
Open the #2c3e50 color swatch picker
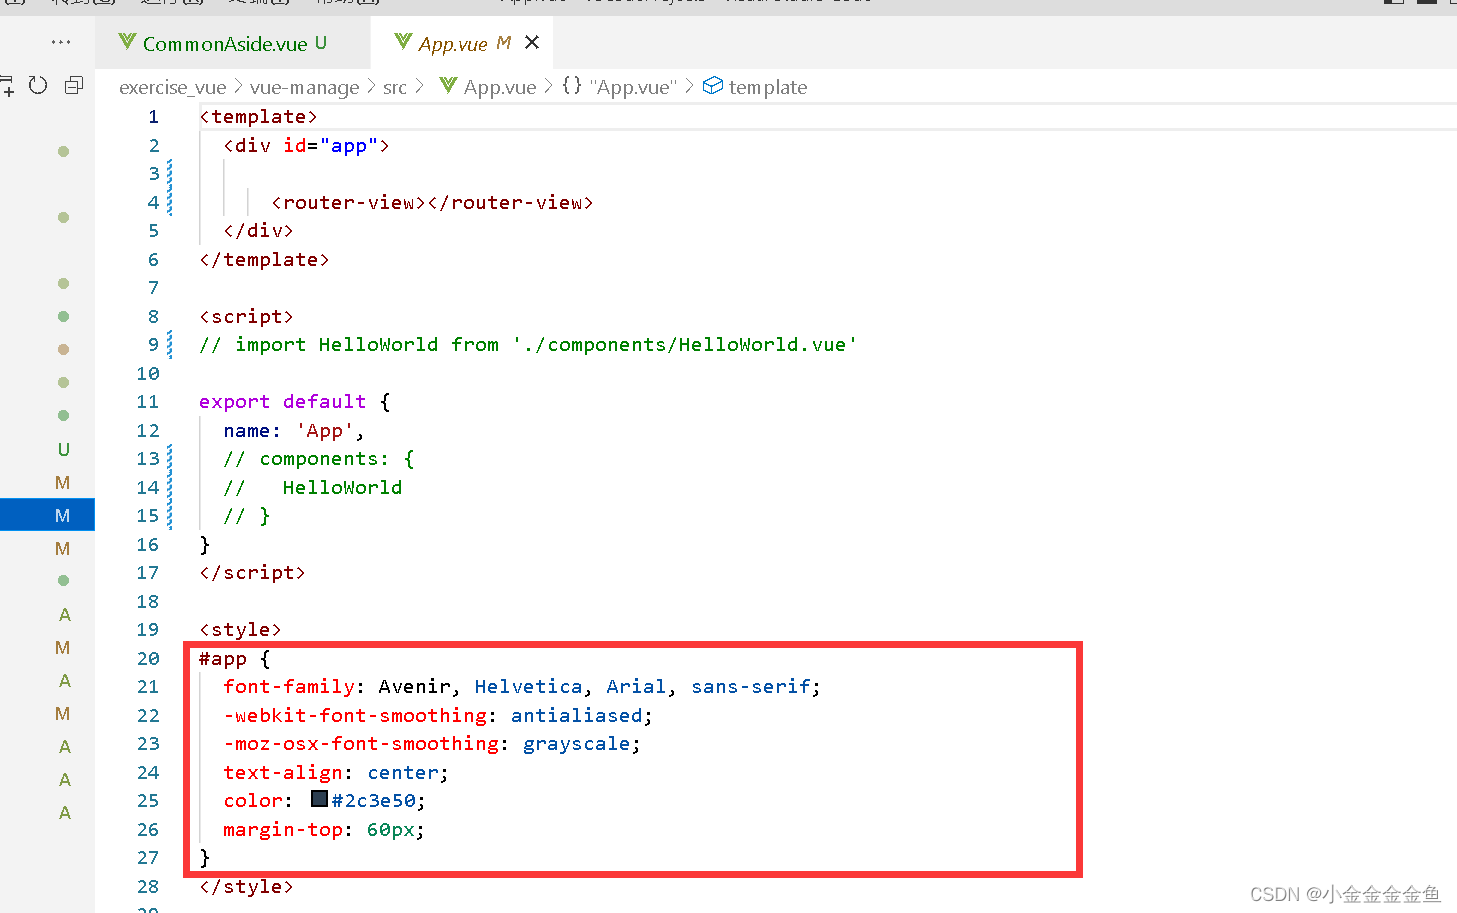point(319,799)
